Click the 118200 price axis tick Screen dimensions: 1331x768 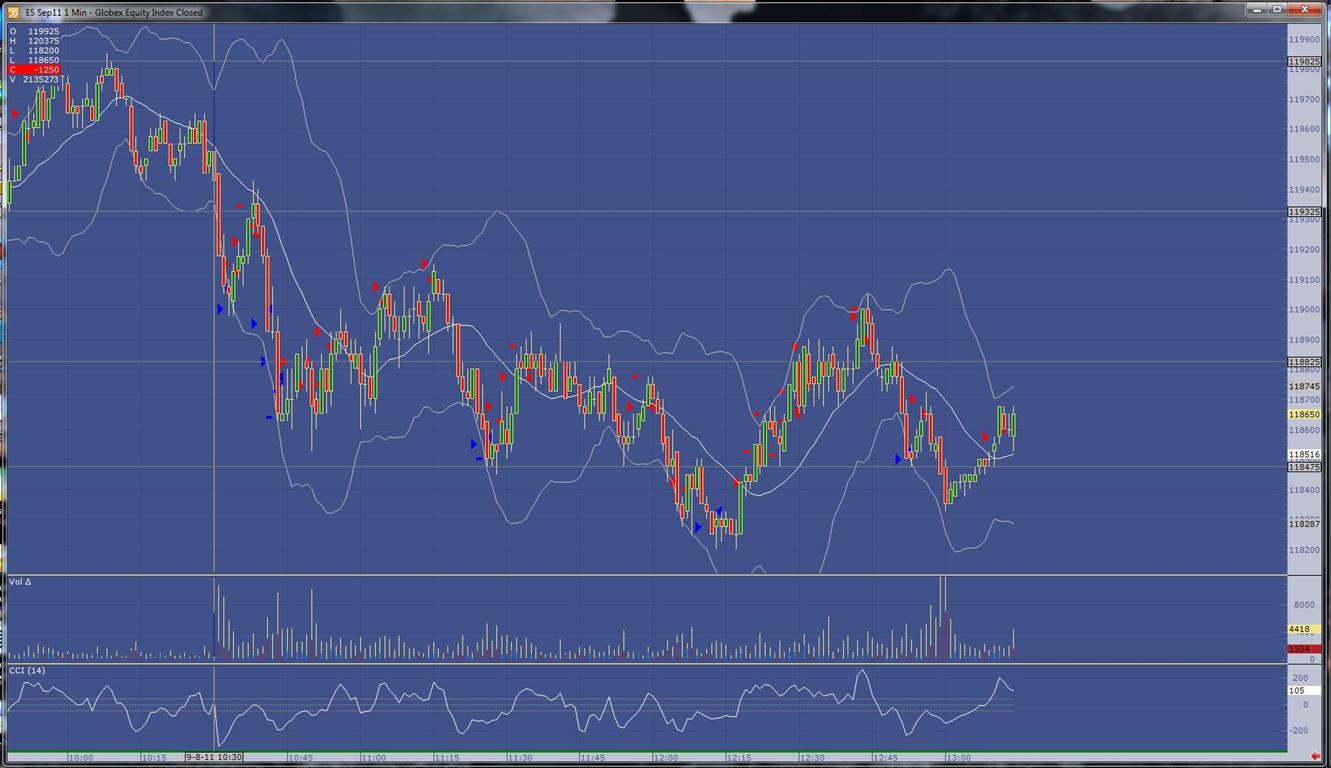(1304, 550)
